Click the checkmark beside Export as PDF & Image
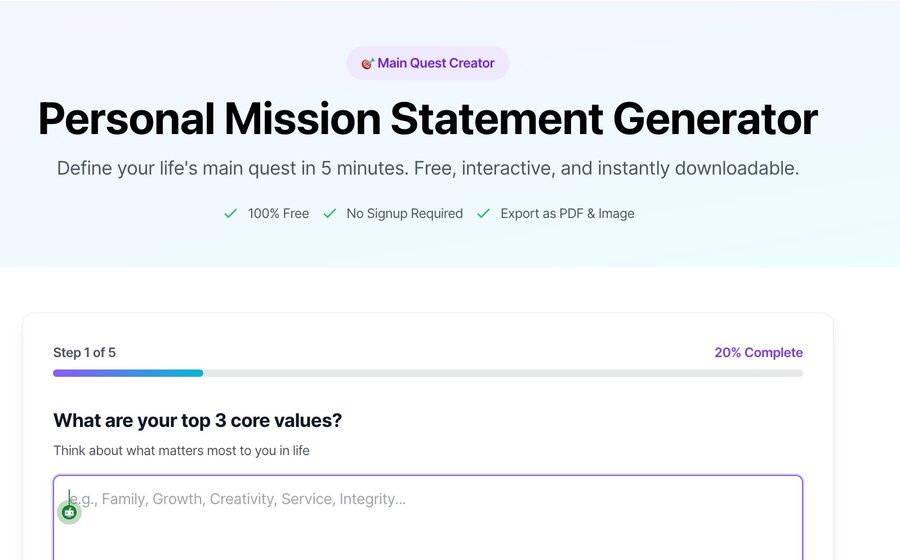Image resolution: width=900 pixels, height=560 pixels. click(483, 213)
